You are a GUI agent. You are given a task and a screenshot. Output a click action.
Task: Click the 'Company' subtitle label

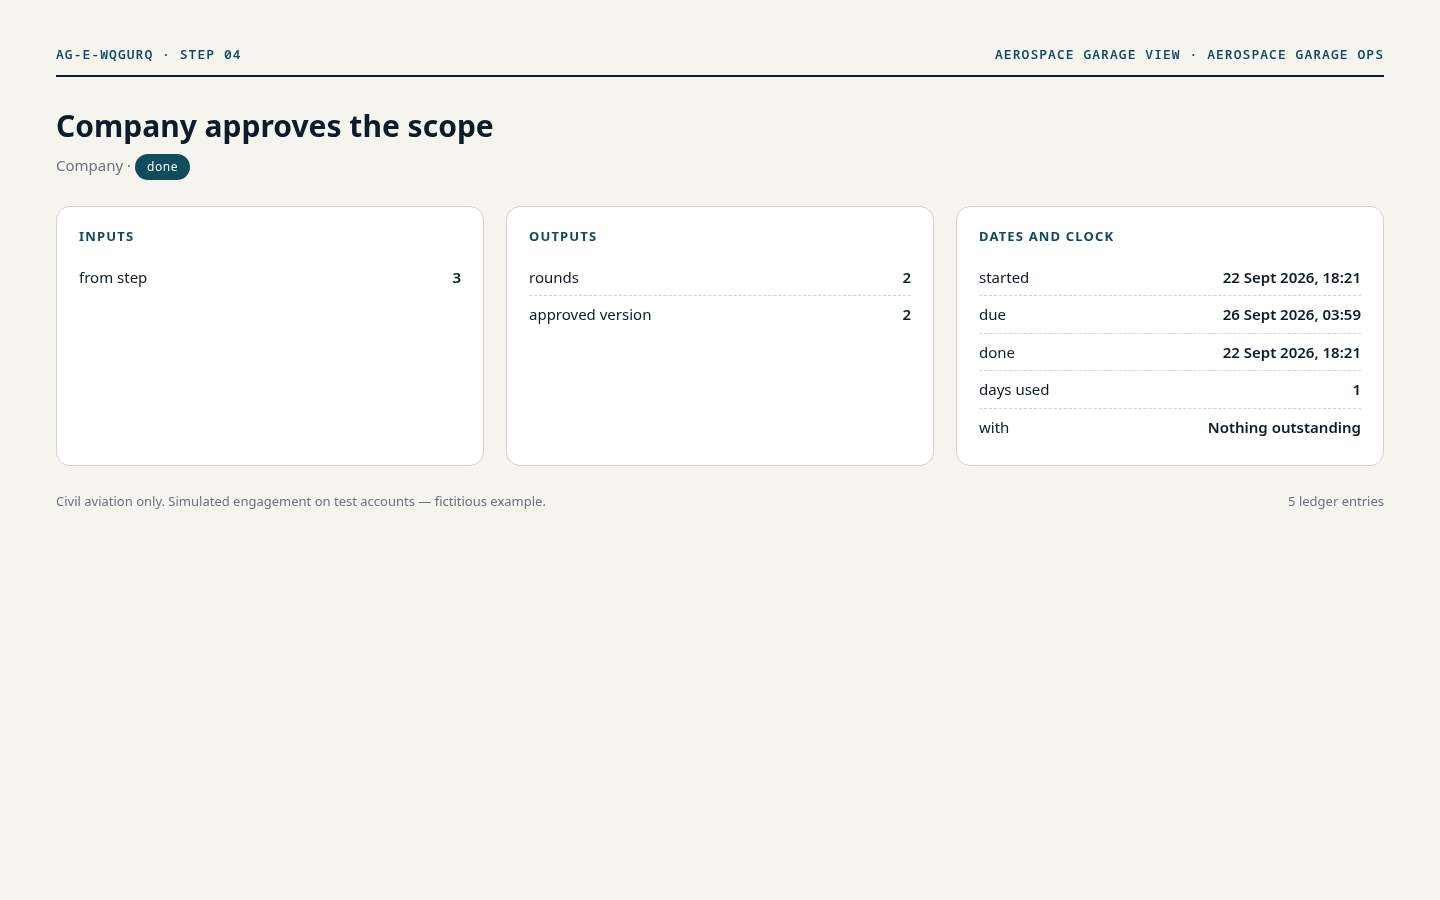[89, 166]
